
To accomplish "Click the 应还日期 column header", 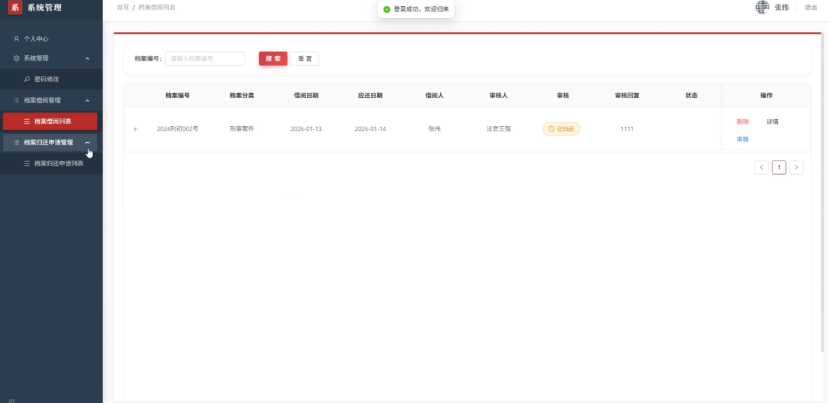I will (370, 96).
